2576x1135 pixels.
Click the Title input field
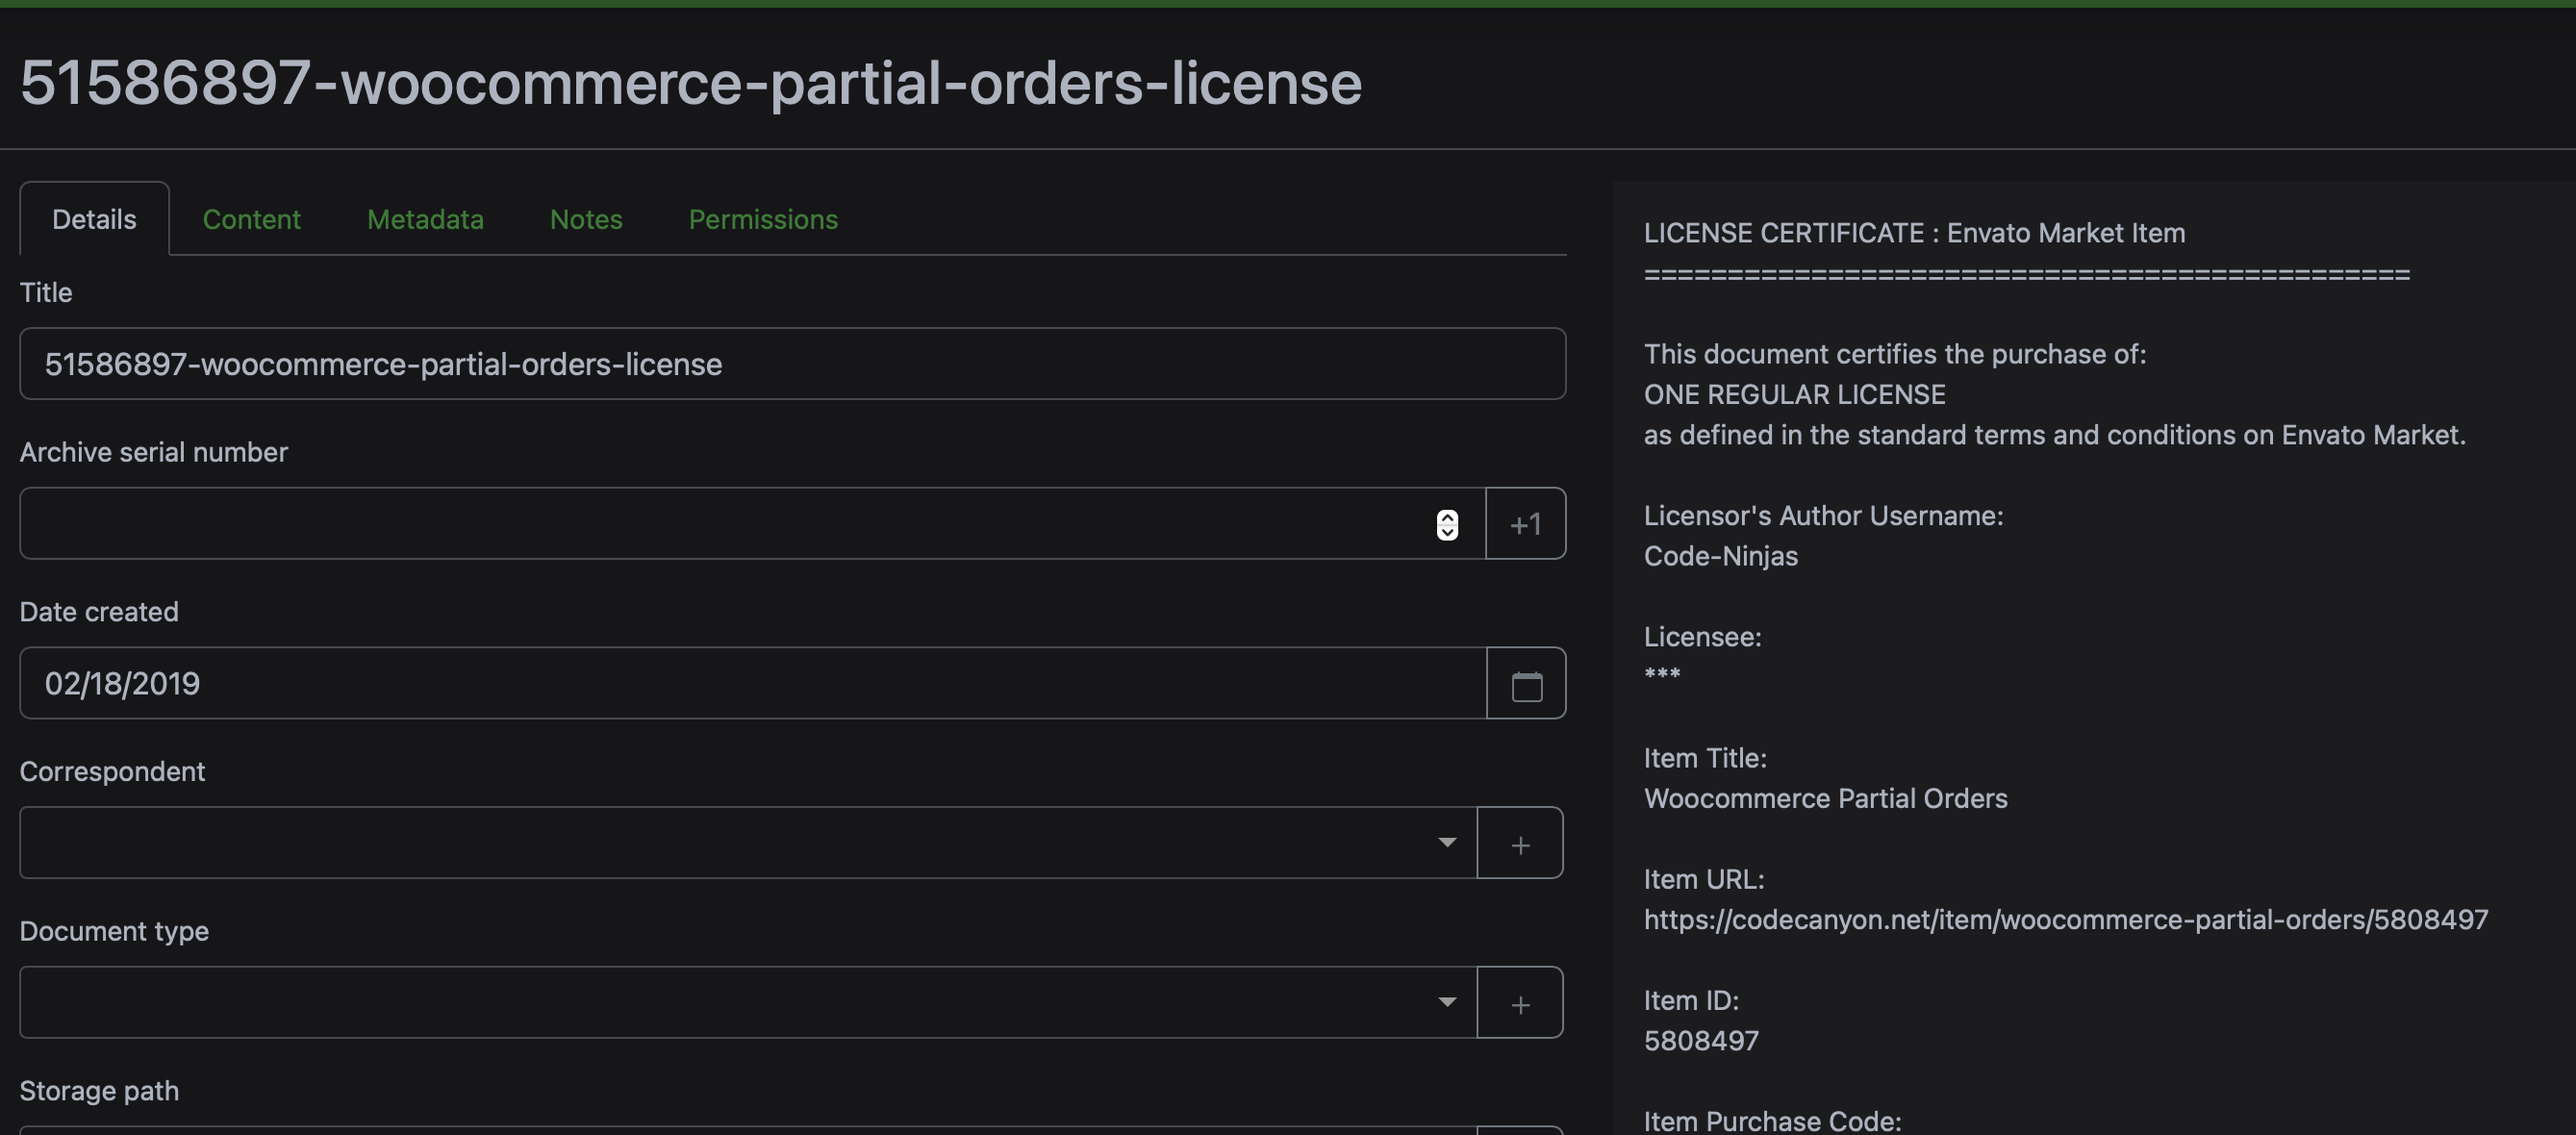coord(700,363)
